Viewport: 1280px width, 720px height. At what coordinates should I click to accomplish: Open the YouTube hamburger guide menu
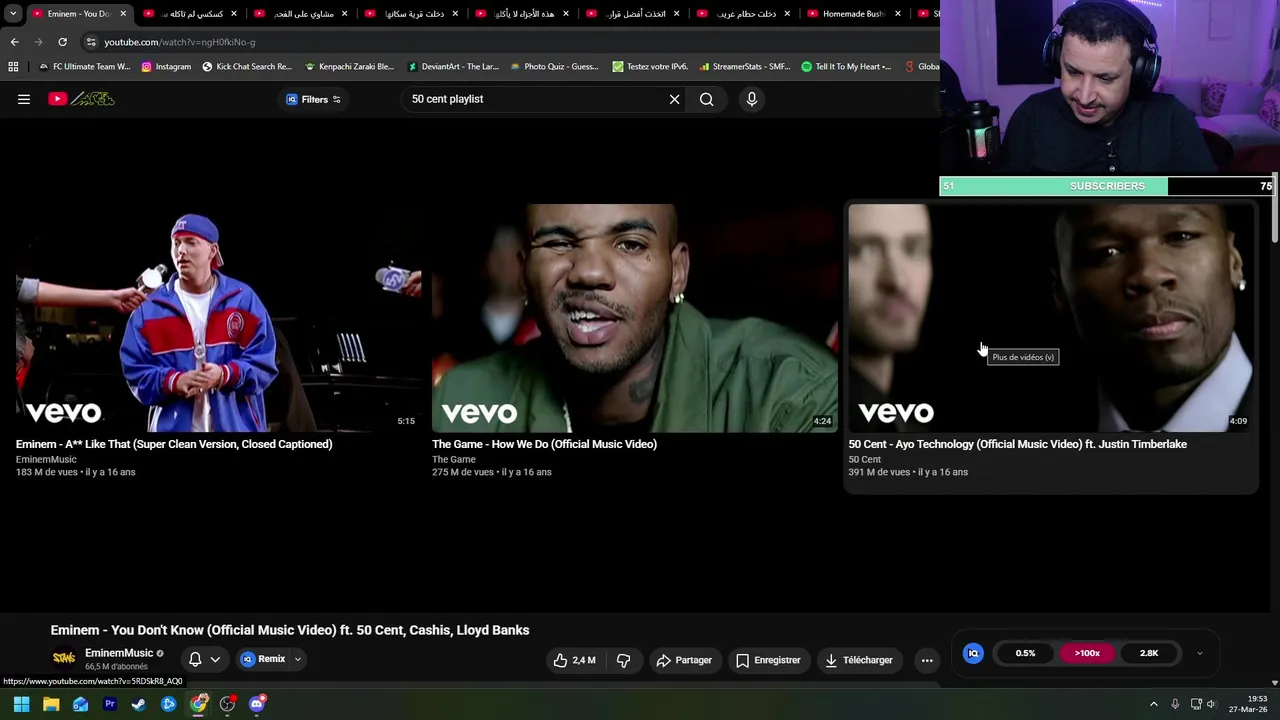click(x=24, y=99)
